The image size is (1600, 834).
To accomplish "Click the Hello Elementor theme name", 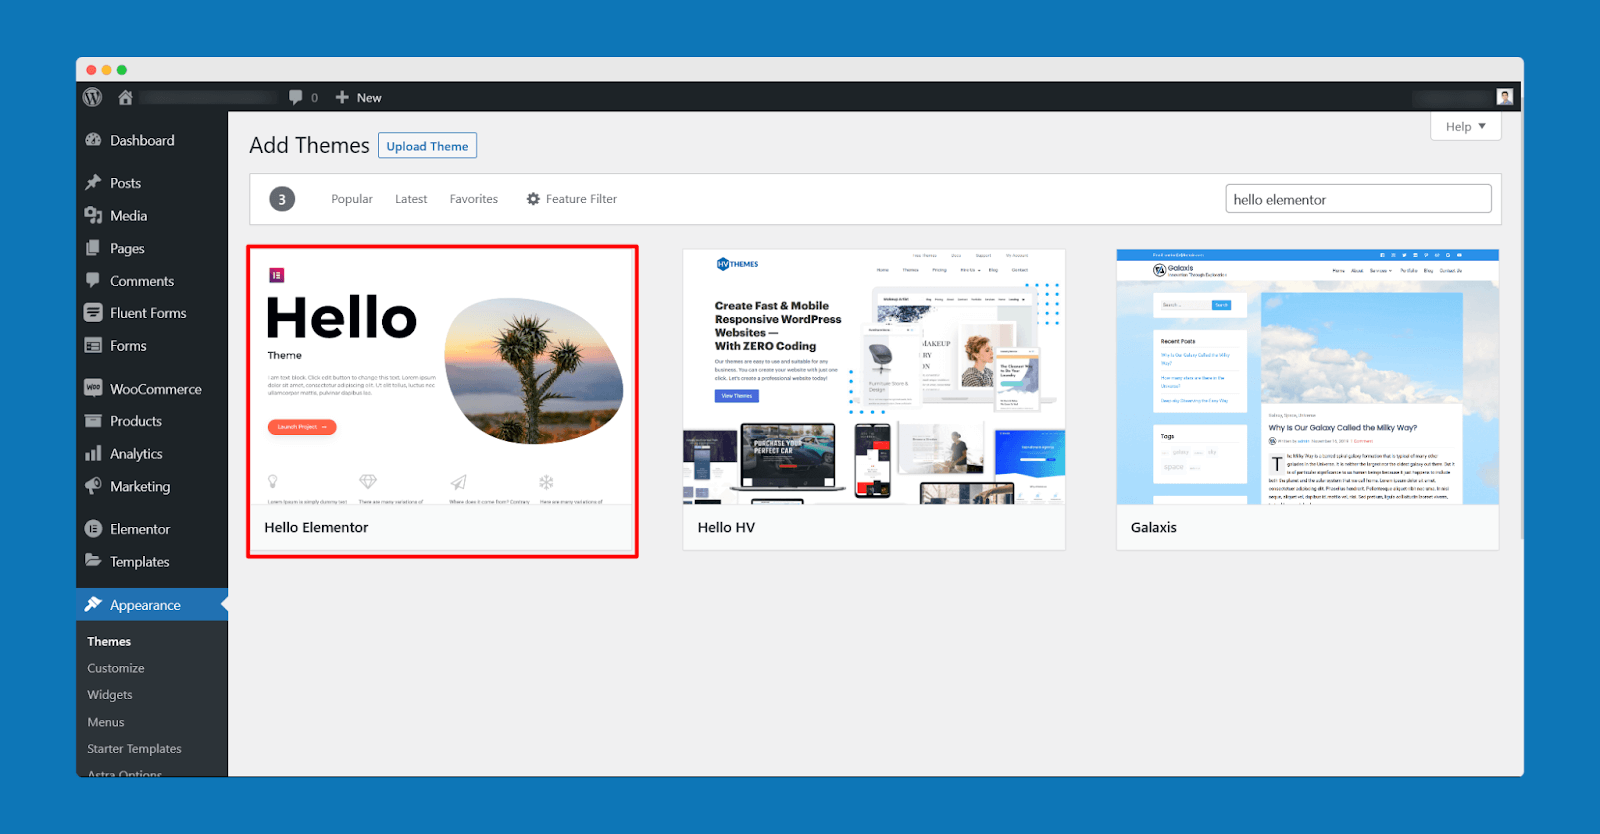I will coord(316,527).
